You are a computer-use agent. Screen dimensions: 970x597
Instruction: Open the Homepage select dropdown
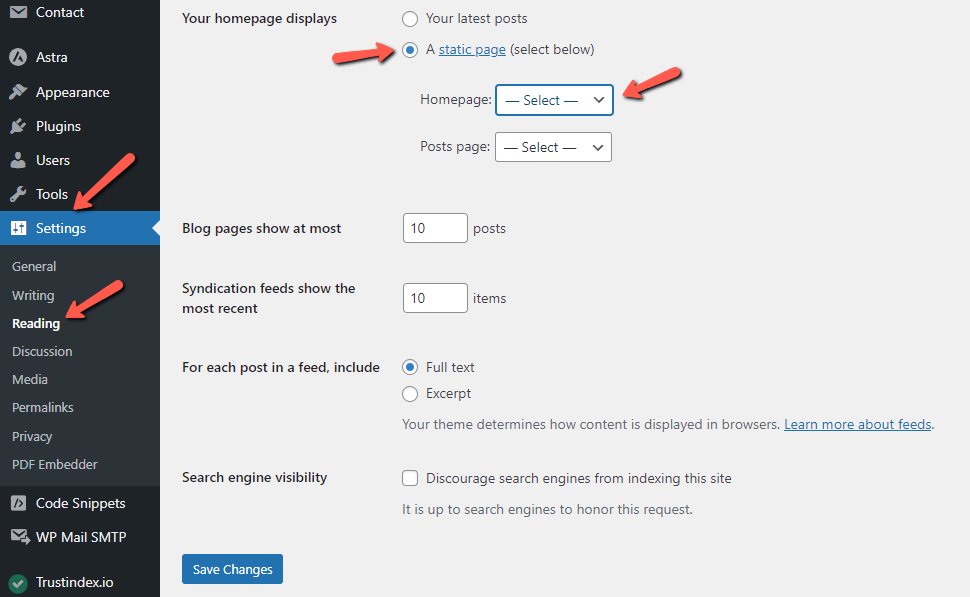[554, 100]
